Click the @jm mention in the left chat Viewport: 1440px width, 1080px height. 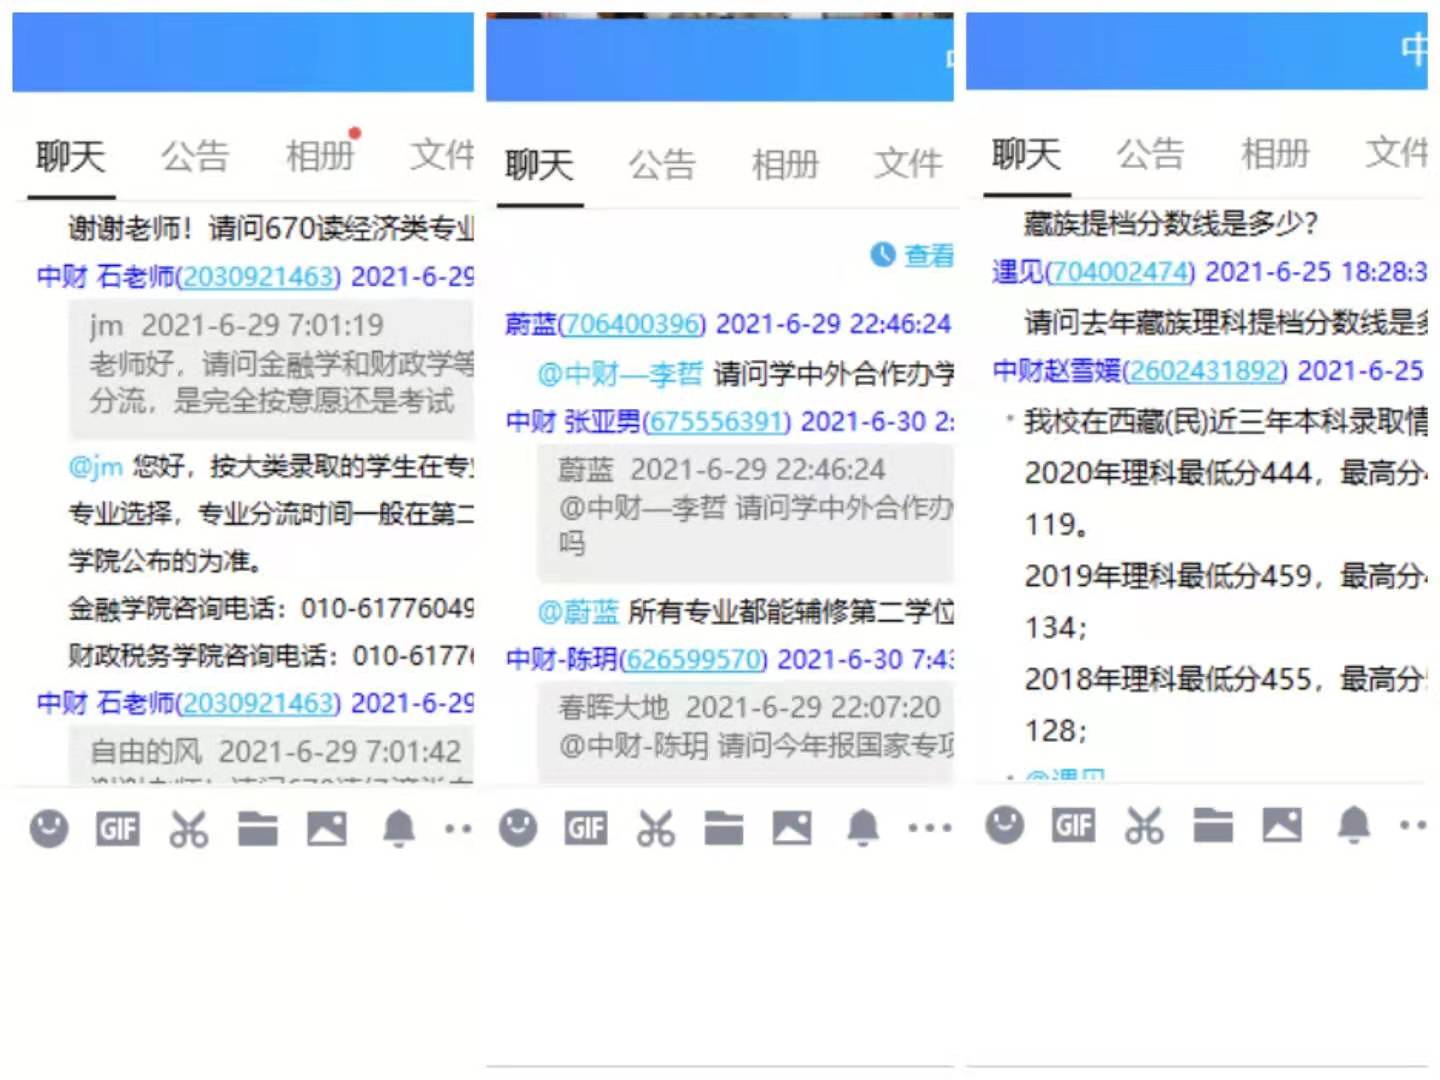(96, 466)
